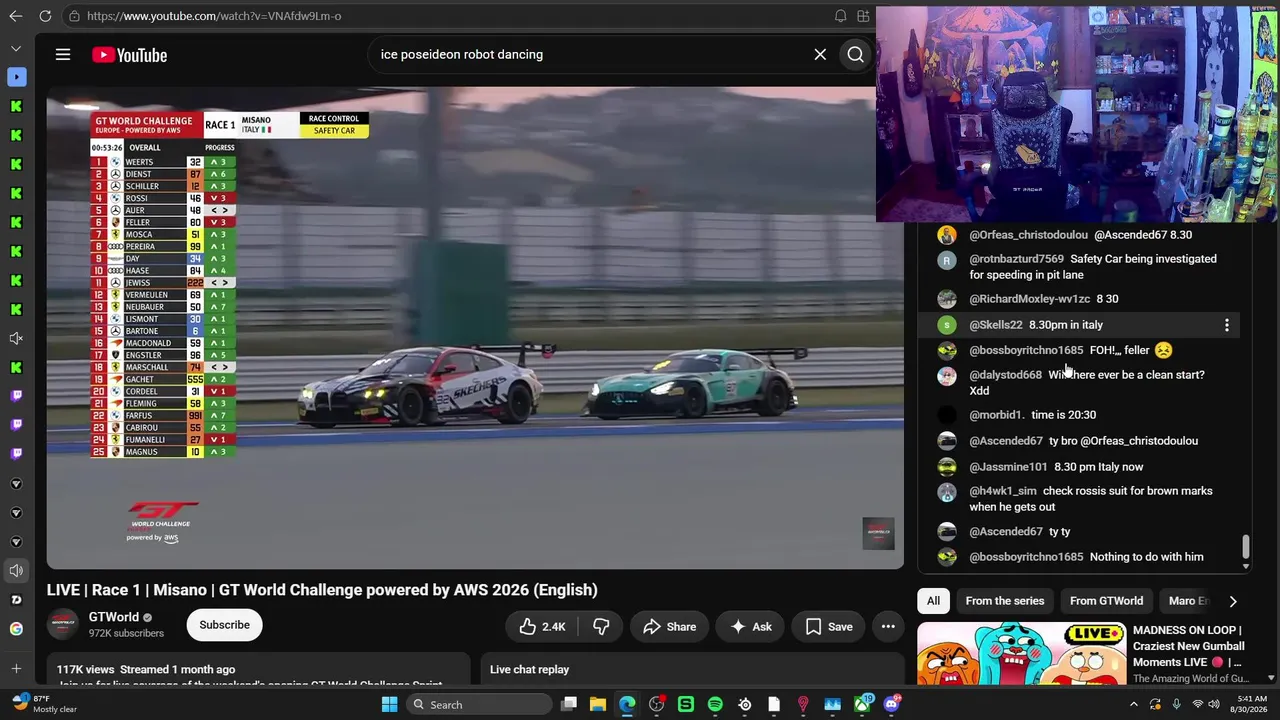The image size is (1280, 720).
Task: Click the browser notification bell icon
Action: click(840, 16)
